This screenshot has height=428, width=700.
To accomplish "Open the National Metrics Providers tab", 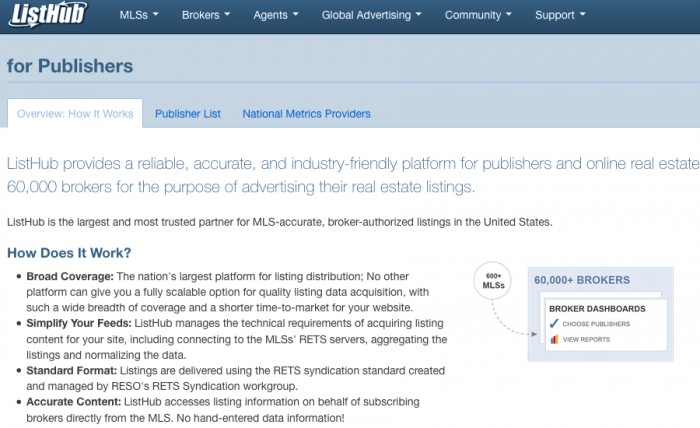I will 306,114.
